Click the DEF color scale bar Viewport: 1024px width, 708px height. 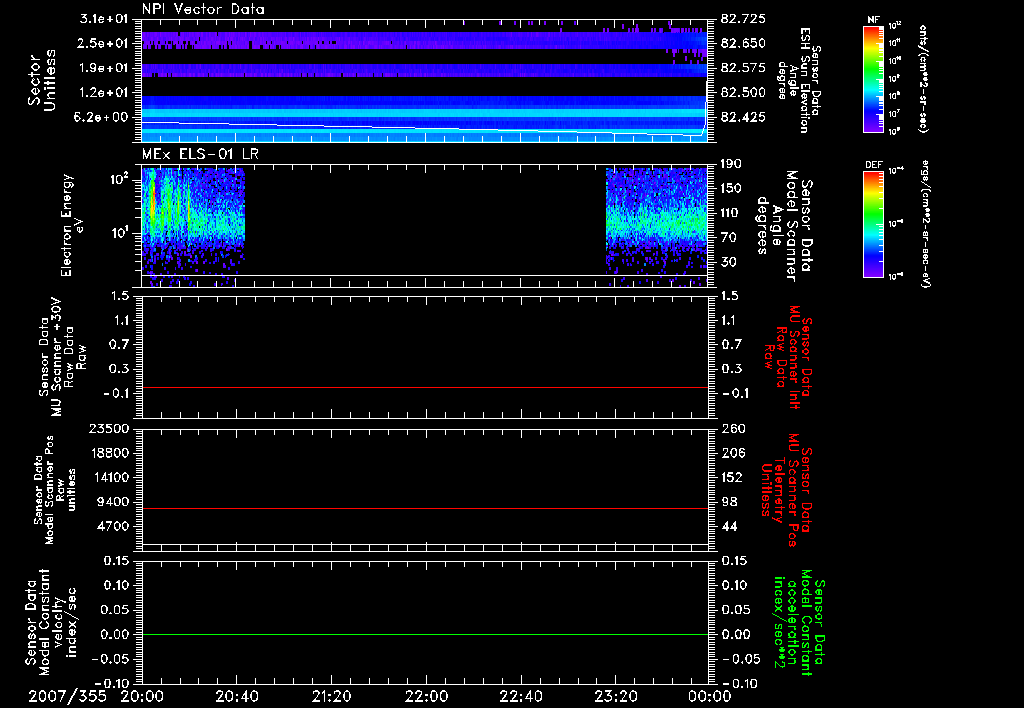coord(872,222)
